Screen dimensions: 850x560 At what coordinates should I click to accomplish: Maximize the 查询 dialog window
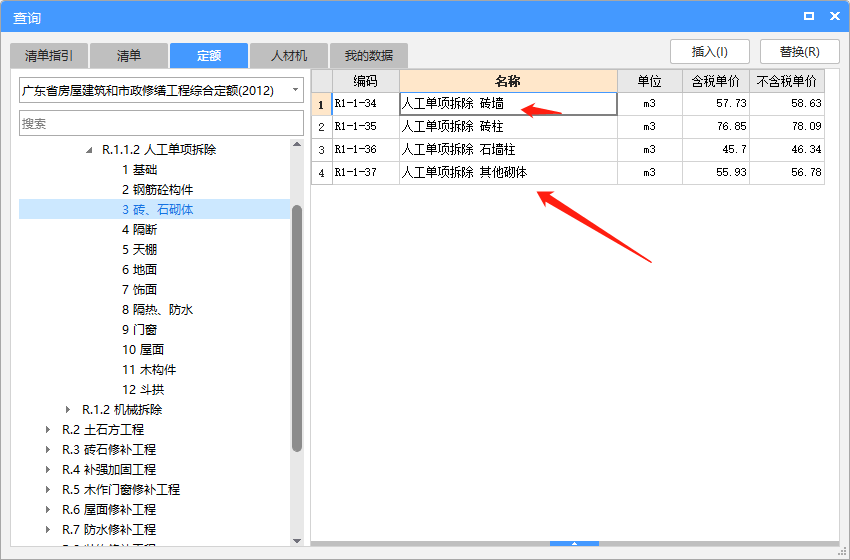(x=809, y=16)
